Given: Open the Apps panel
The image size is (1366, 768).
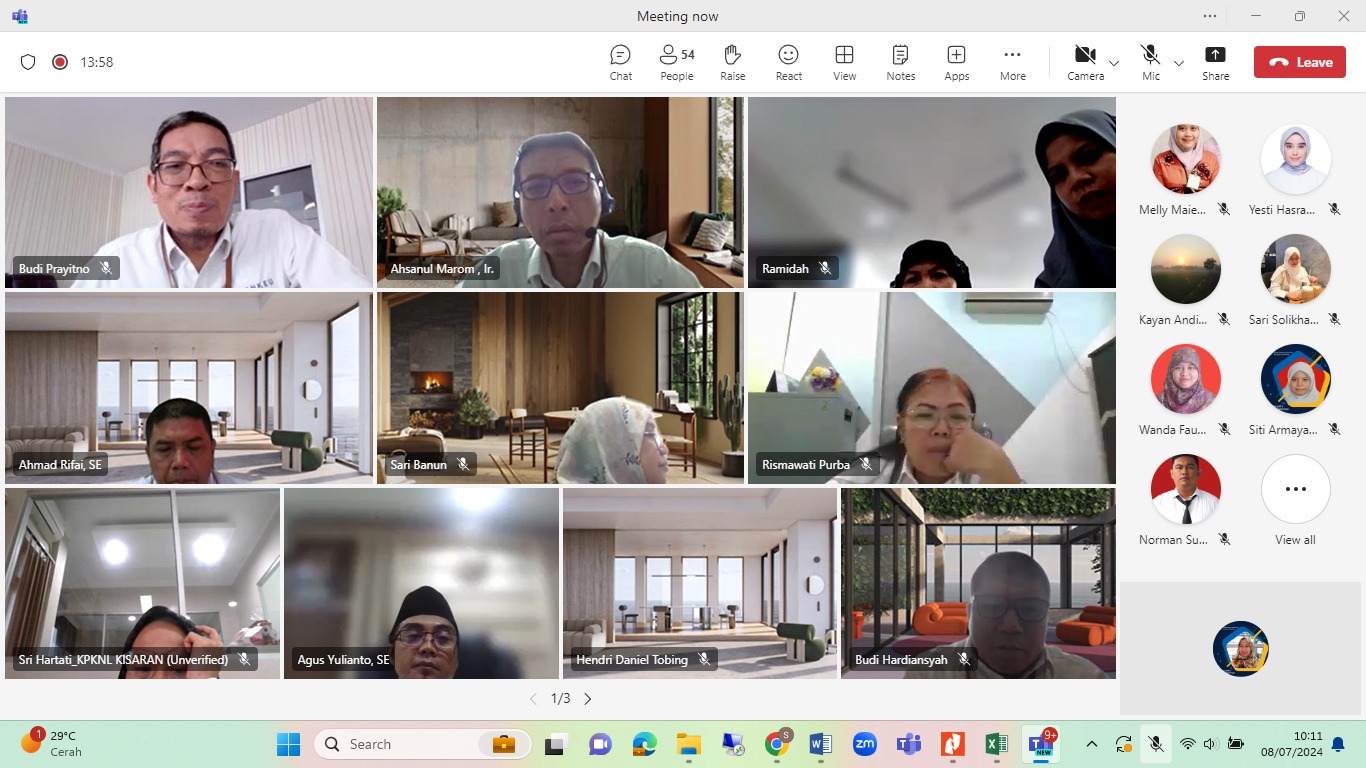Looking at the screenshot, I should (x=956, y=62).
